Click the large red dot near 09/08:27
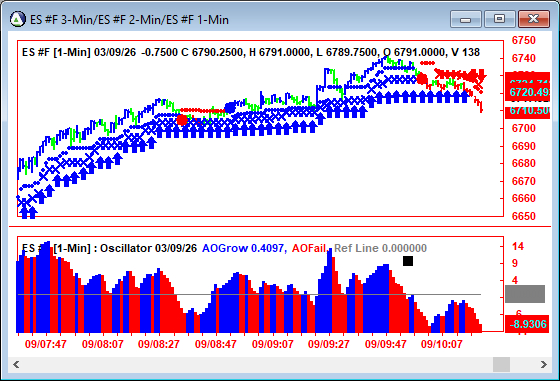This screenshot has width=560, height=381. pyautogui.click(x=182, y=120)
